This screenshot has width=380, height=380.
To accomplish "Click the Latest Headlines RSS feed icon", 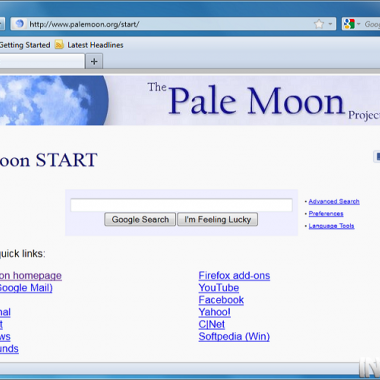I will click(x=59, y=45).
